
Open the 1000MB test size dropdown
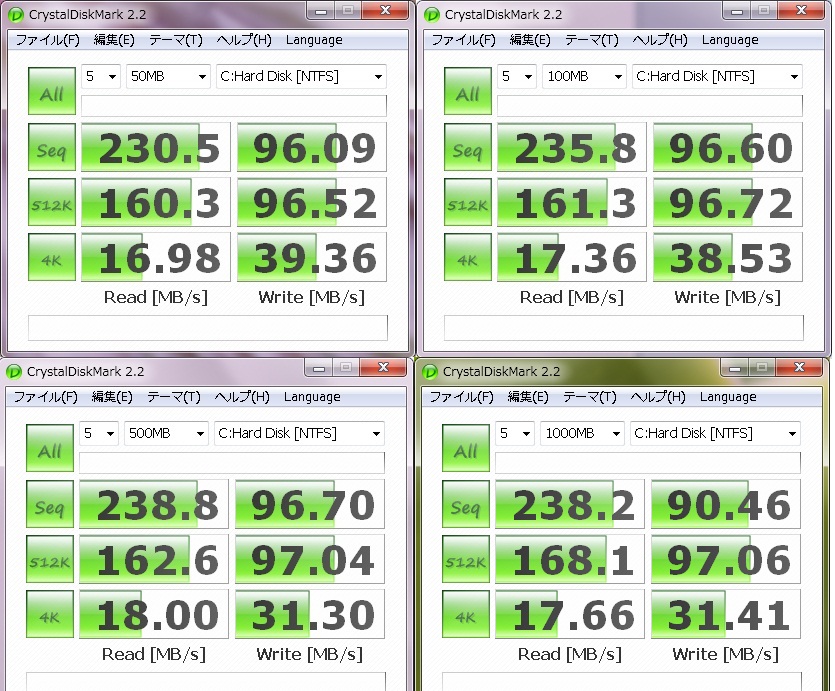pos(582,433)
